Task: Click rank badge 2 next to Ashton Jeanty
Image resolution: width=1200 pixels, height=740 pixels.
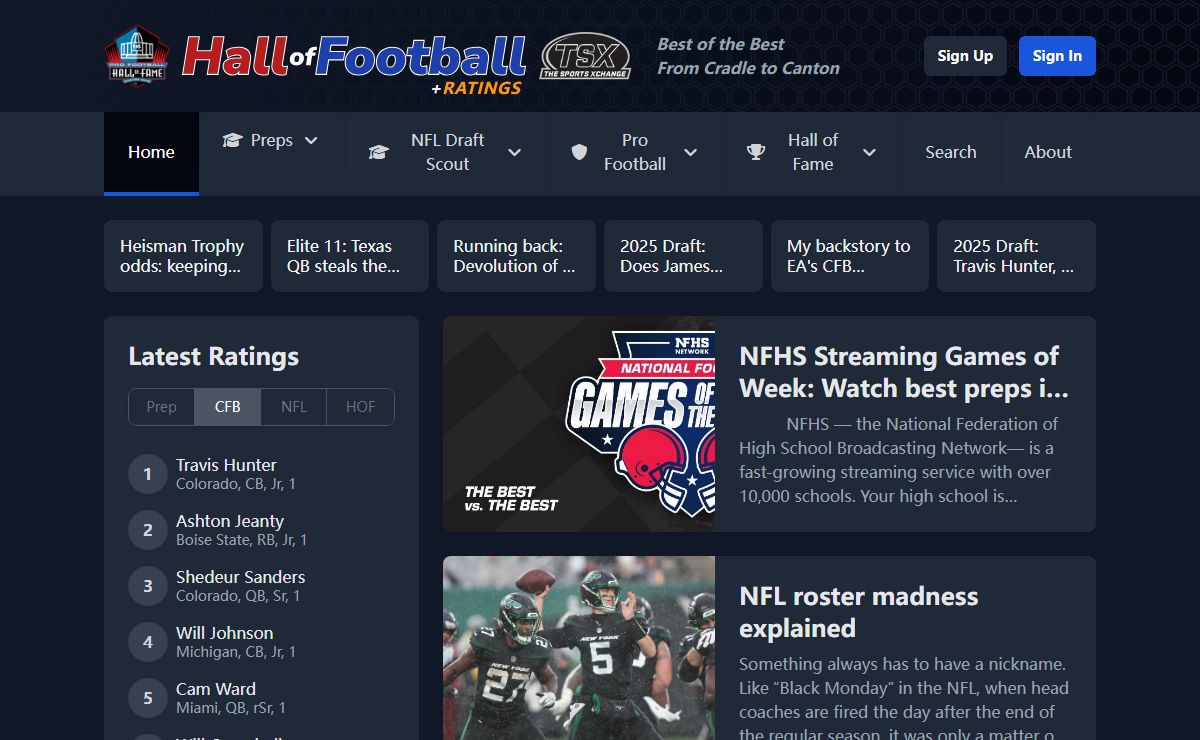Action: pos(148,530)
